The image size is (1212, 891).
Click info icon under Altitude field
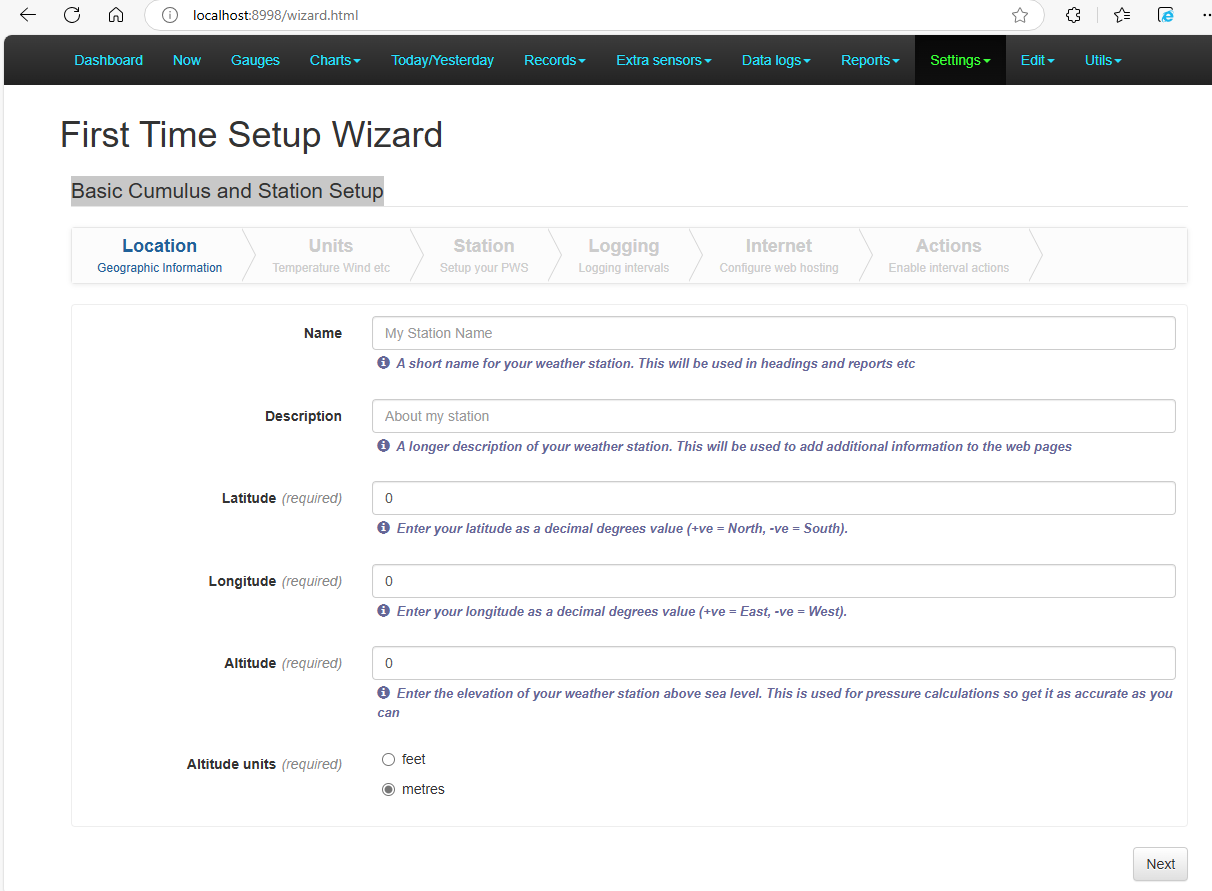(383, 693)
